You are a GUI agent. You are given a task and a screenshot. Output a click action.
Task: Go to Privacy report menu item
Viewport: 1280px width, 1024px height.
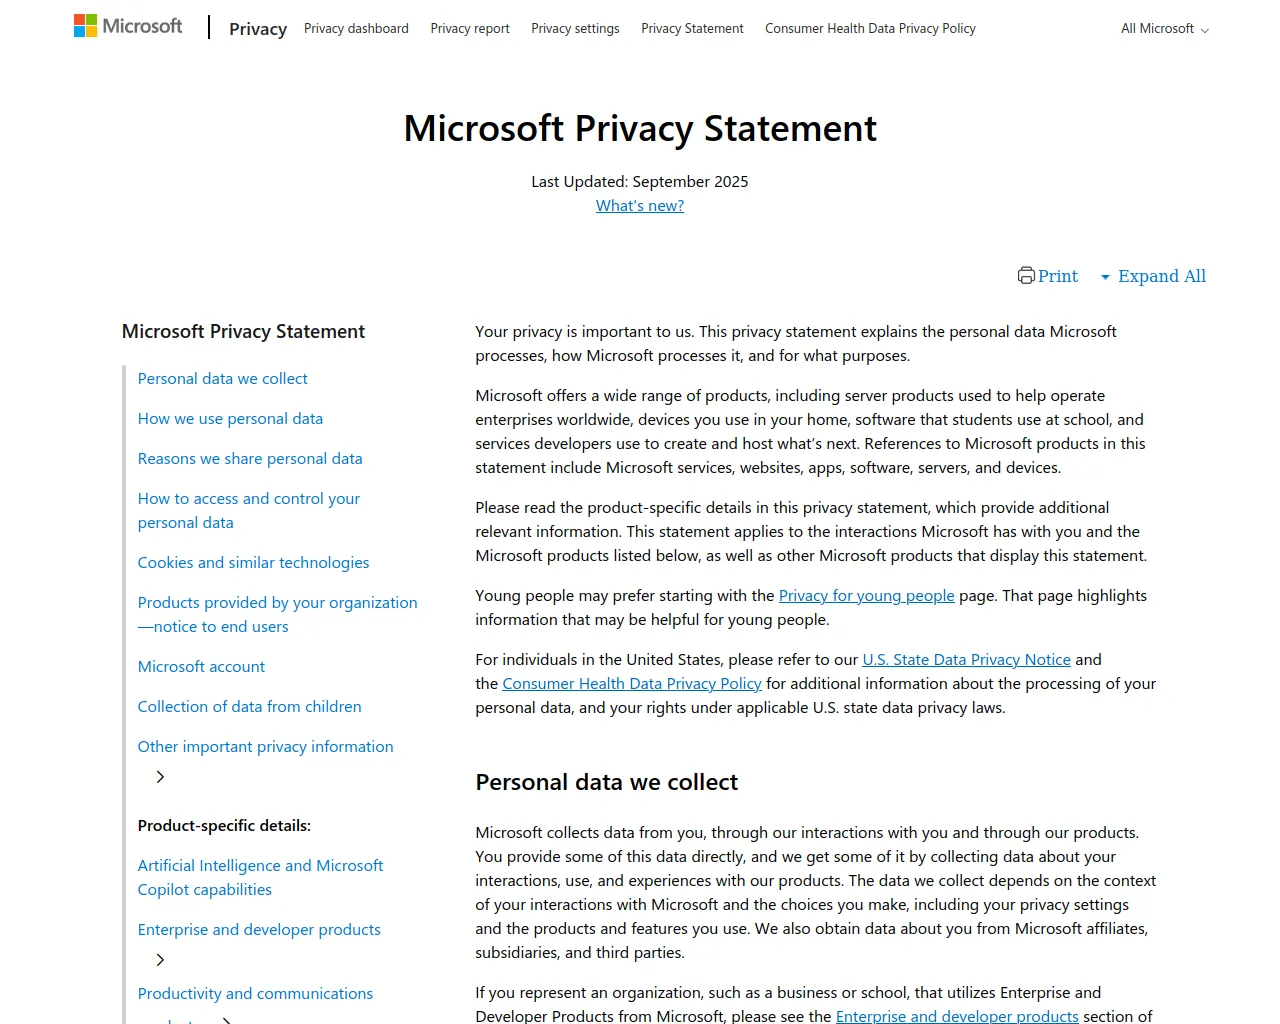click(x=470, y=29)
